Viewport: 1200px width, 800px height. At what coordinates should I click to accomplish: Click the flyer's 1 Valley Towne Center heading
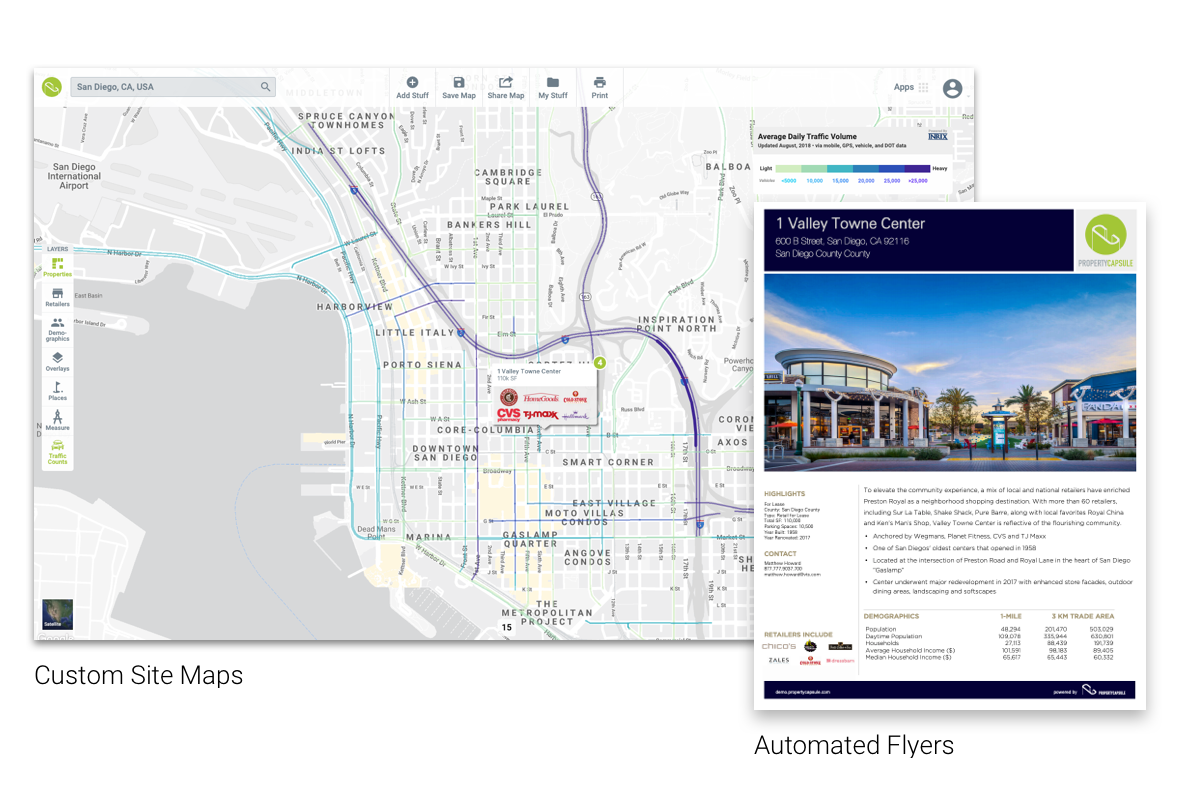[x=851, y=224]
